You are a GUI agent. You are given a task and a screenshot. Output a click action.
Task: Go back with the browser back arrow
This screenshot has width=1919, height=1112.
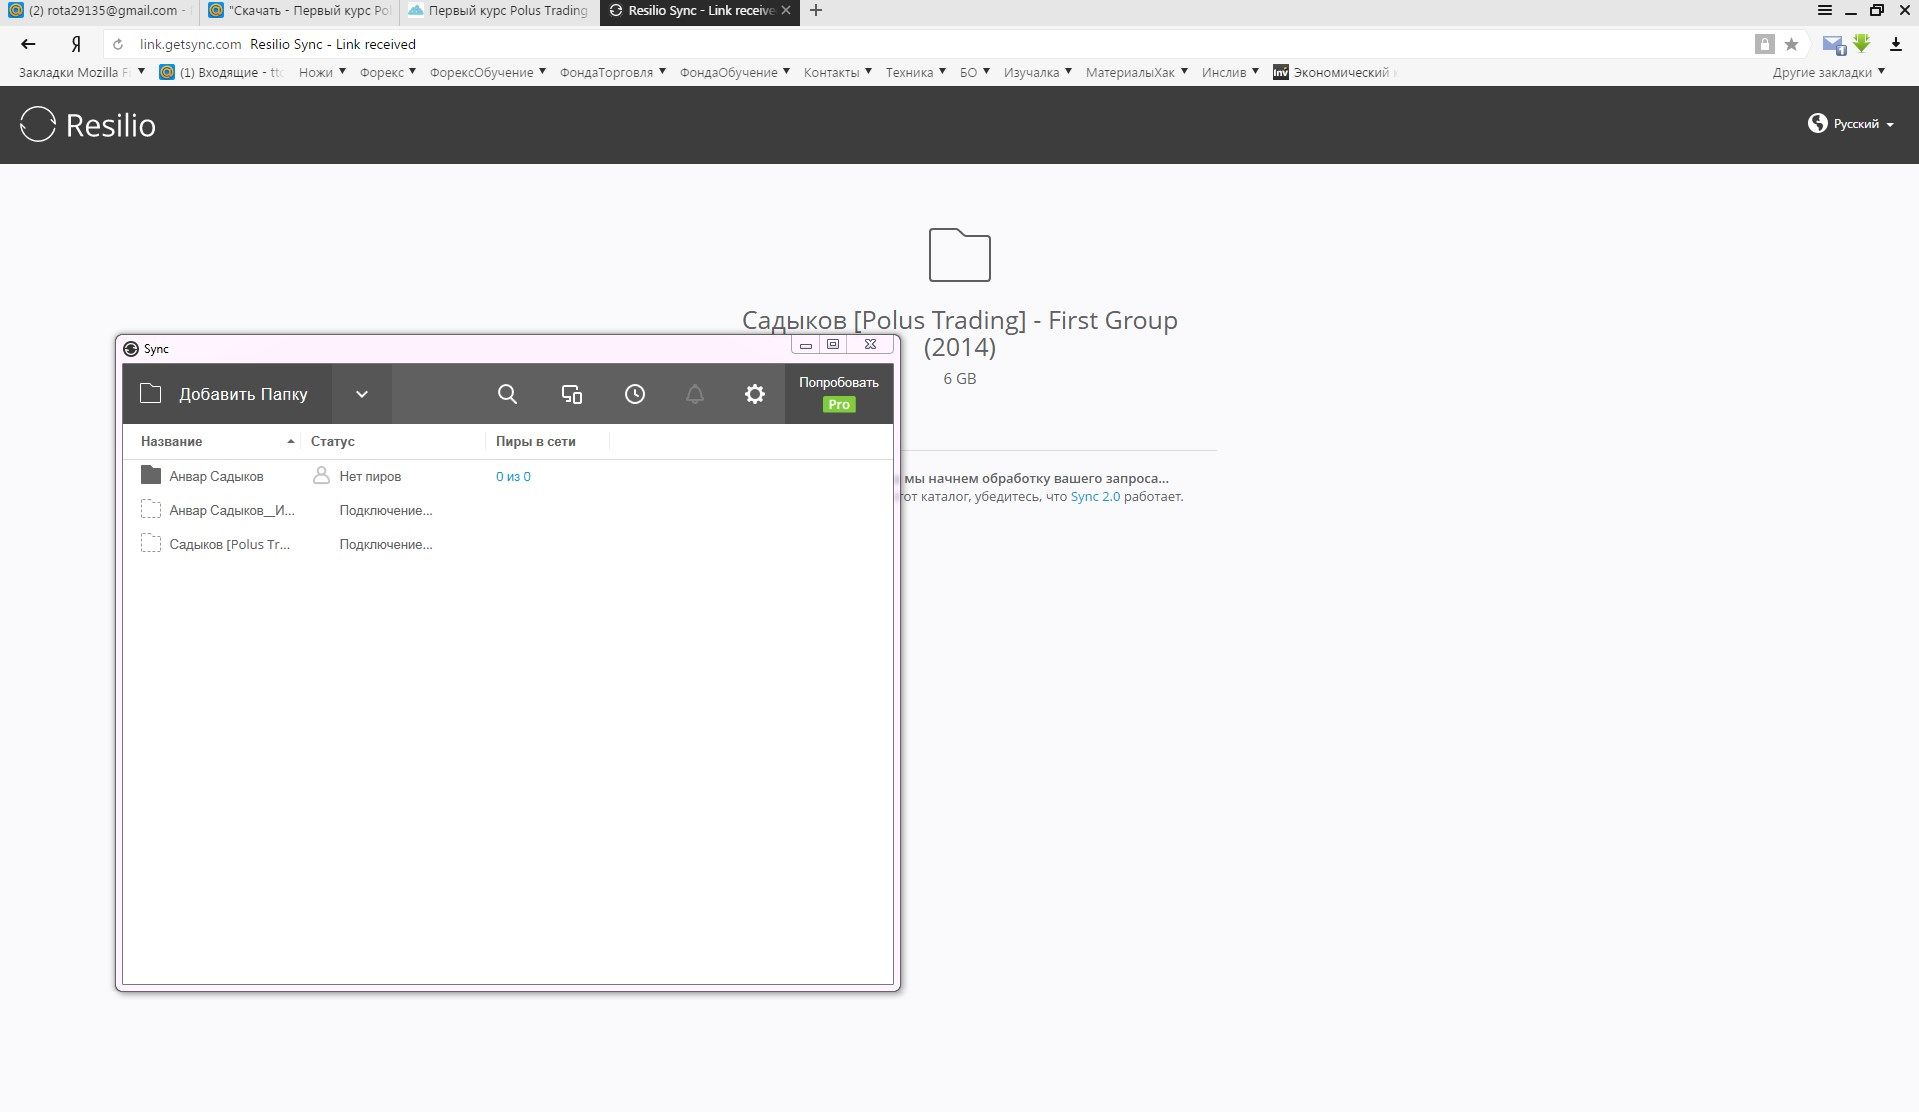click(28, 44)
